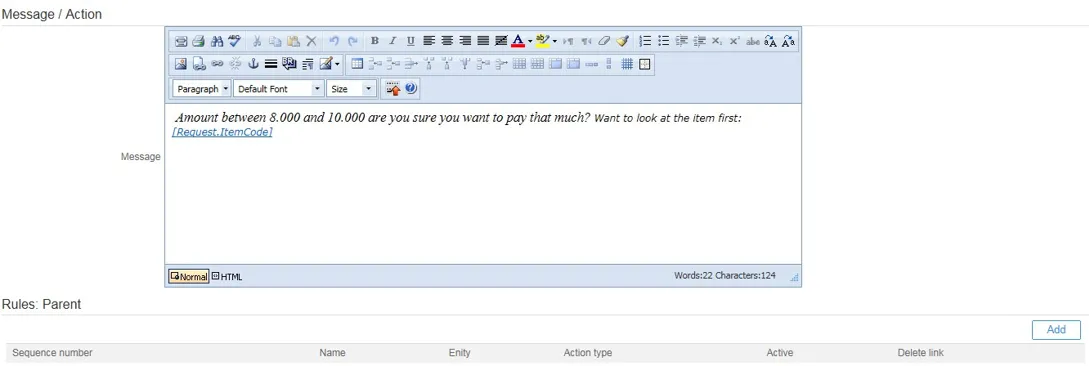Redo the last edit
1089x366 pixels.
click(353, 41)
